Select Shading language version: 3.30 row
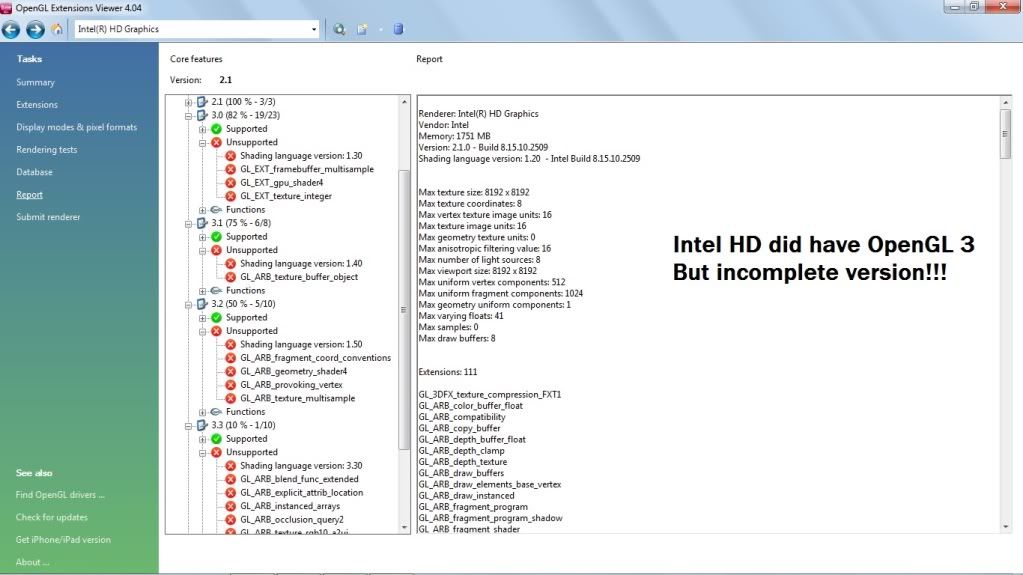This screenshot has width=1023, height=575. [301, 465]
